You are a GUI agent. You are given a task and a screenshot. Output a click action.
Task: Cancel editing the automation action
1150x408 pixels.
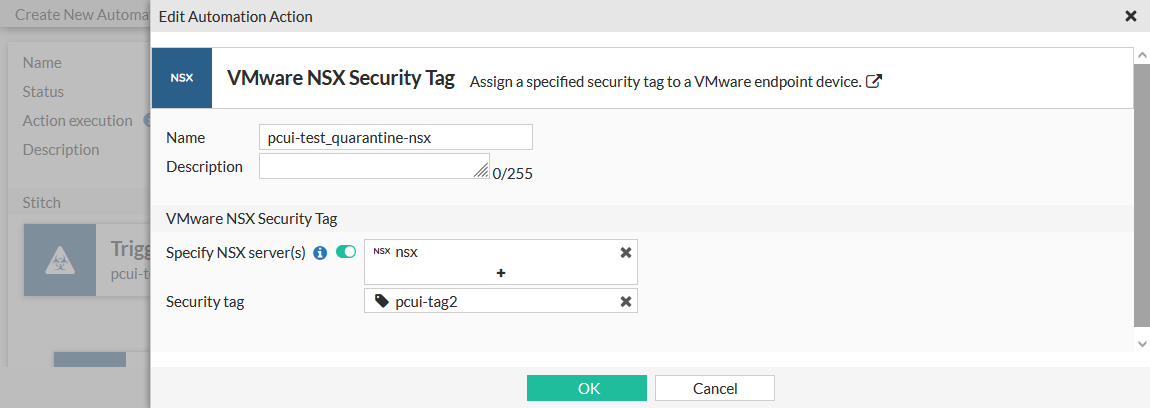pos(715,388)
